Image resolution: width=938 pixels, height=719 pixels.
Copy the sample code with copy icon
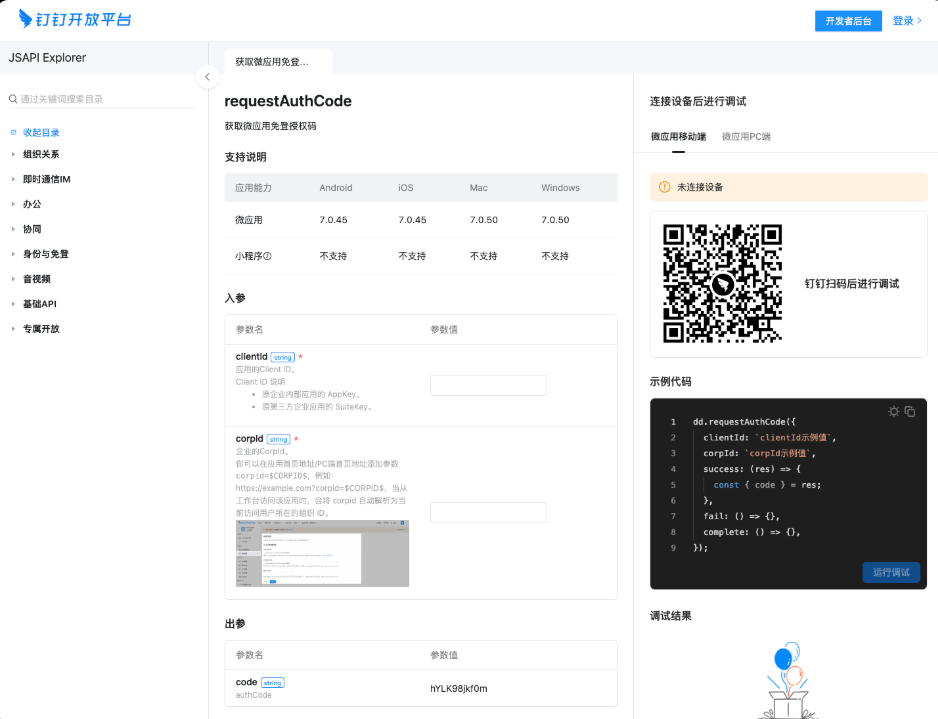click(x=910, y=412)
